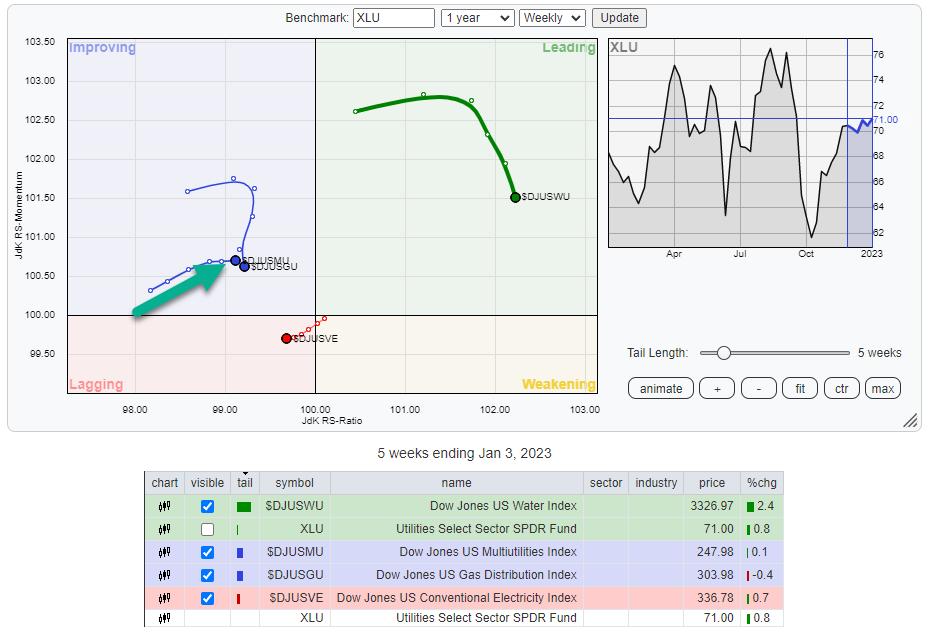The height and width of the screenshot is (639, 930).
Task: Open chart icon for Conventional Electricity row
Action: click(164, 598)
